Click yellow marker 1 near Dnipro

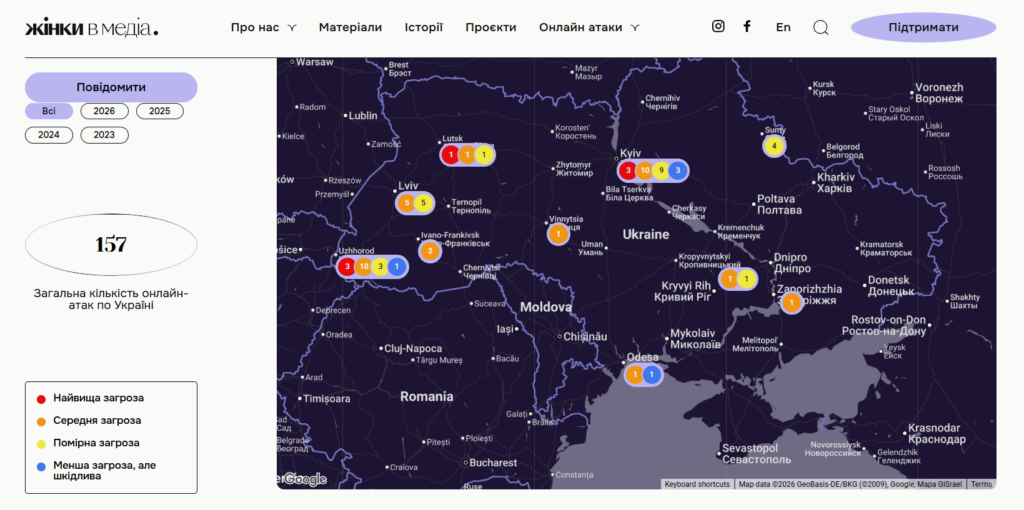[746, 279]
